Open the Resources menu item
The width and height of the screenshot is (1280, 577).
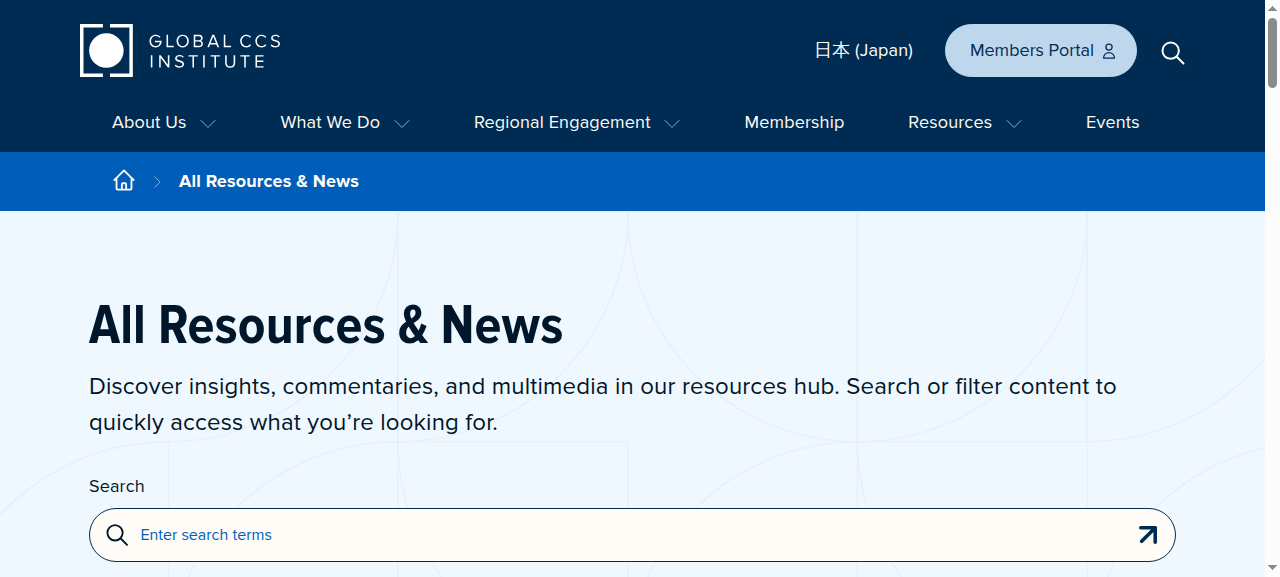(950, 122)
